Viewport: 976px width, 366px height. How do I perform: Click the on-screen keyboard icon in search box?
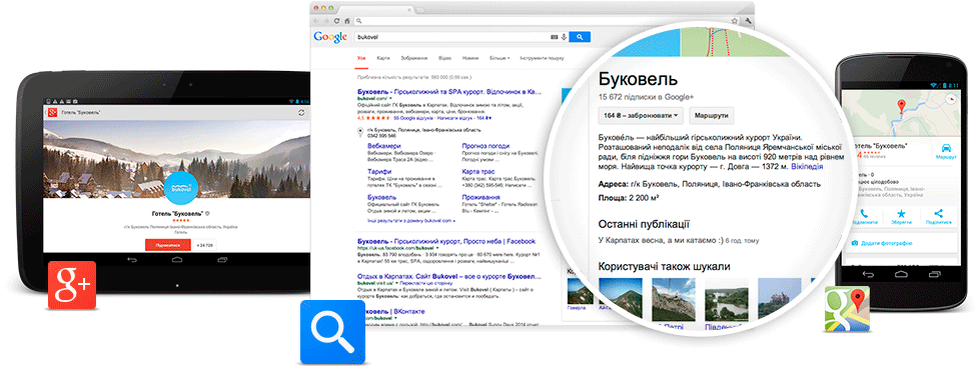coord(554,37)
